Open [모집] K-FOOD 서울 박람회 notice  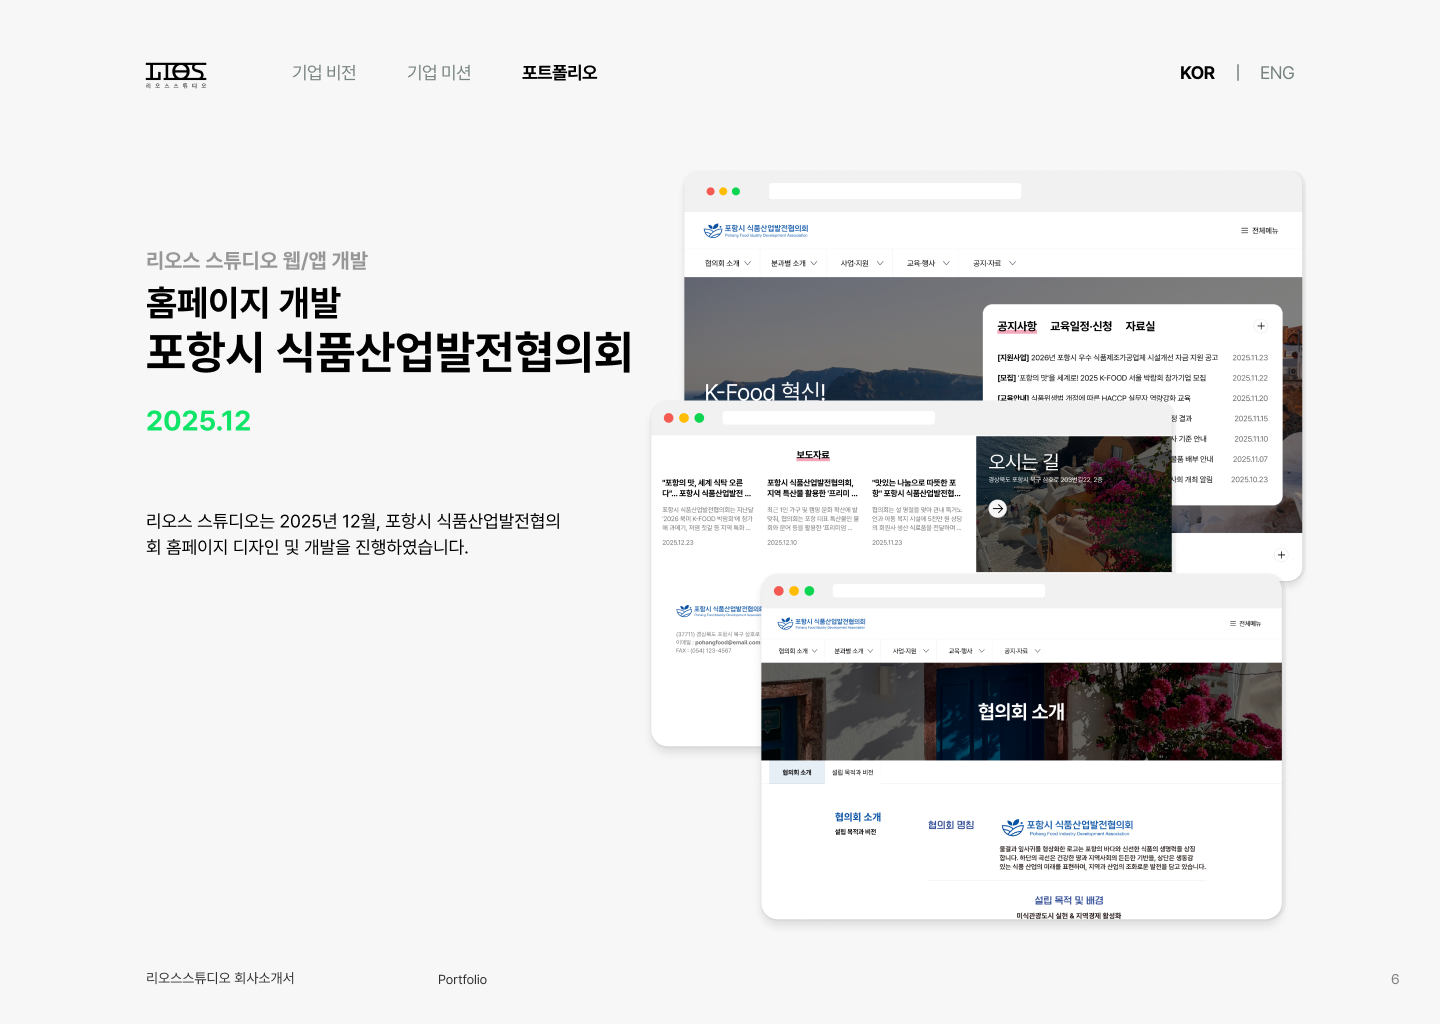1132,378
